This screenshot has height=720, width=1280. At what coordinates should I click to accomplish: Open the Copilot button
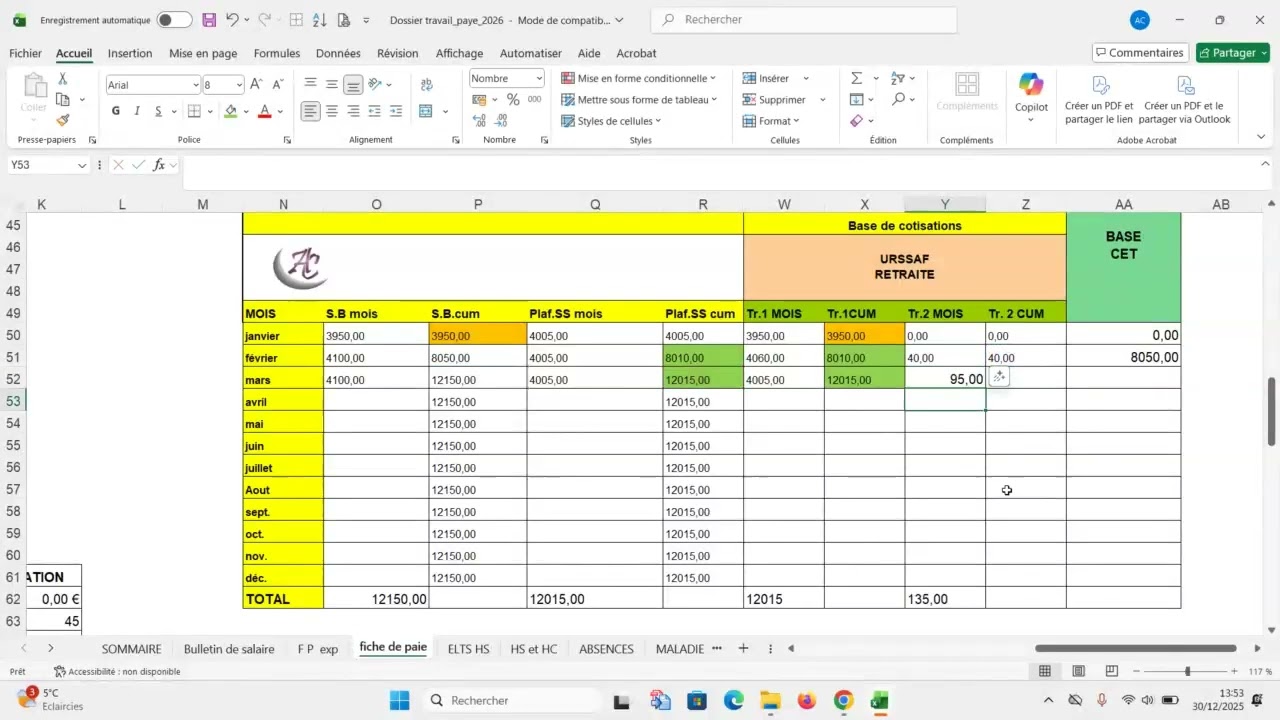[x=1031, y=96]
